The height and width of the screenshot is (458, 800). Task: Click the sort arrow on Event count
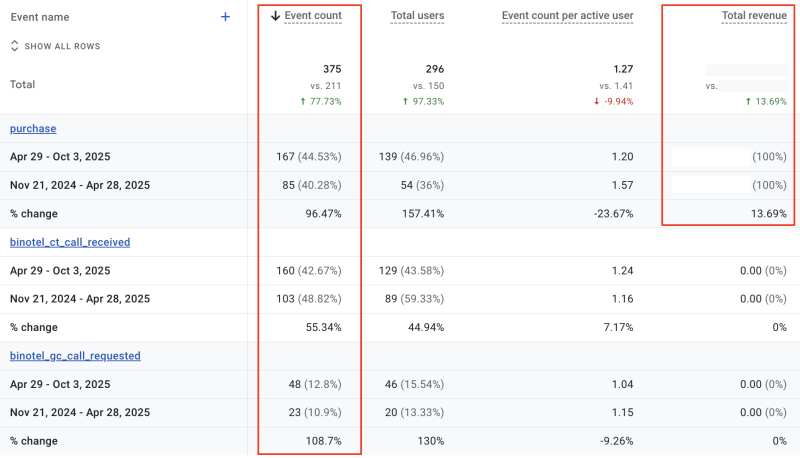[276, 16]
